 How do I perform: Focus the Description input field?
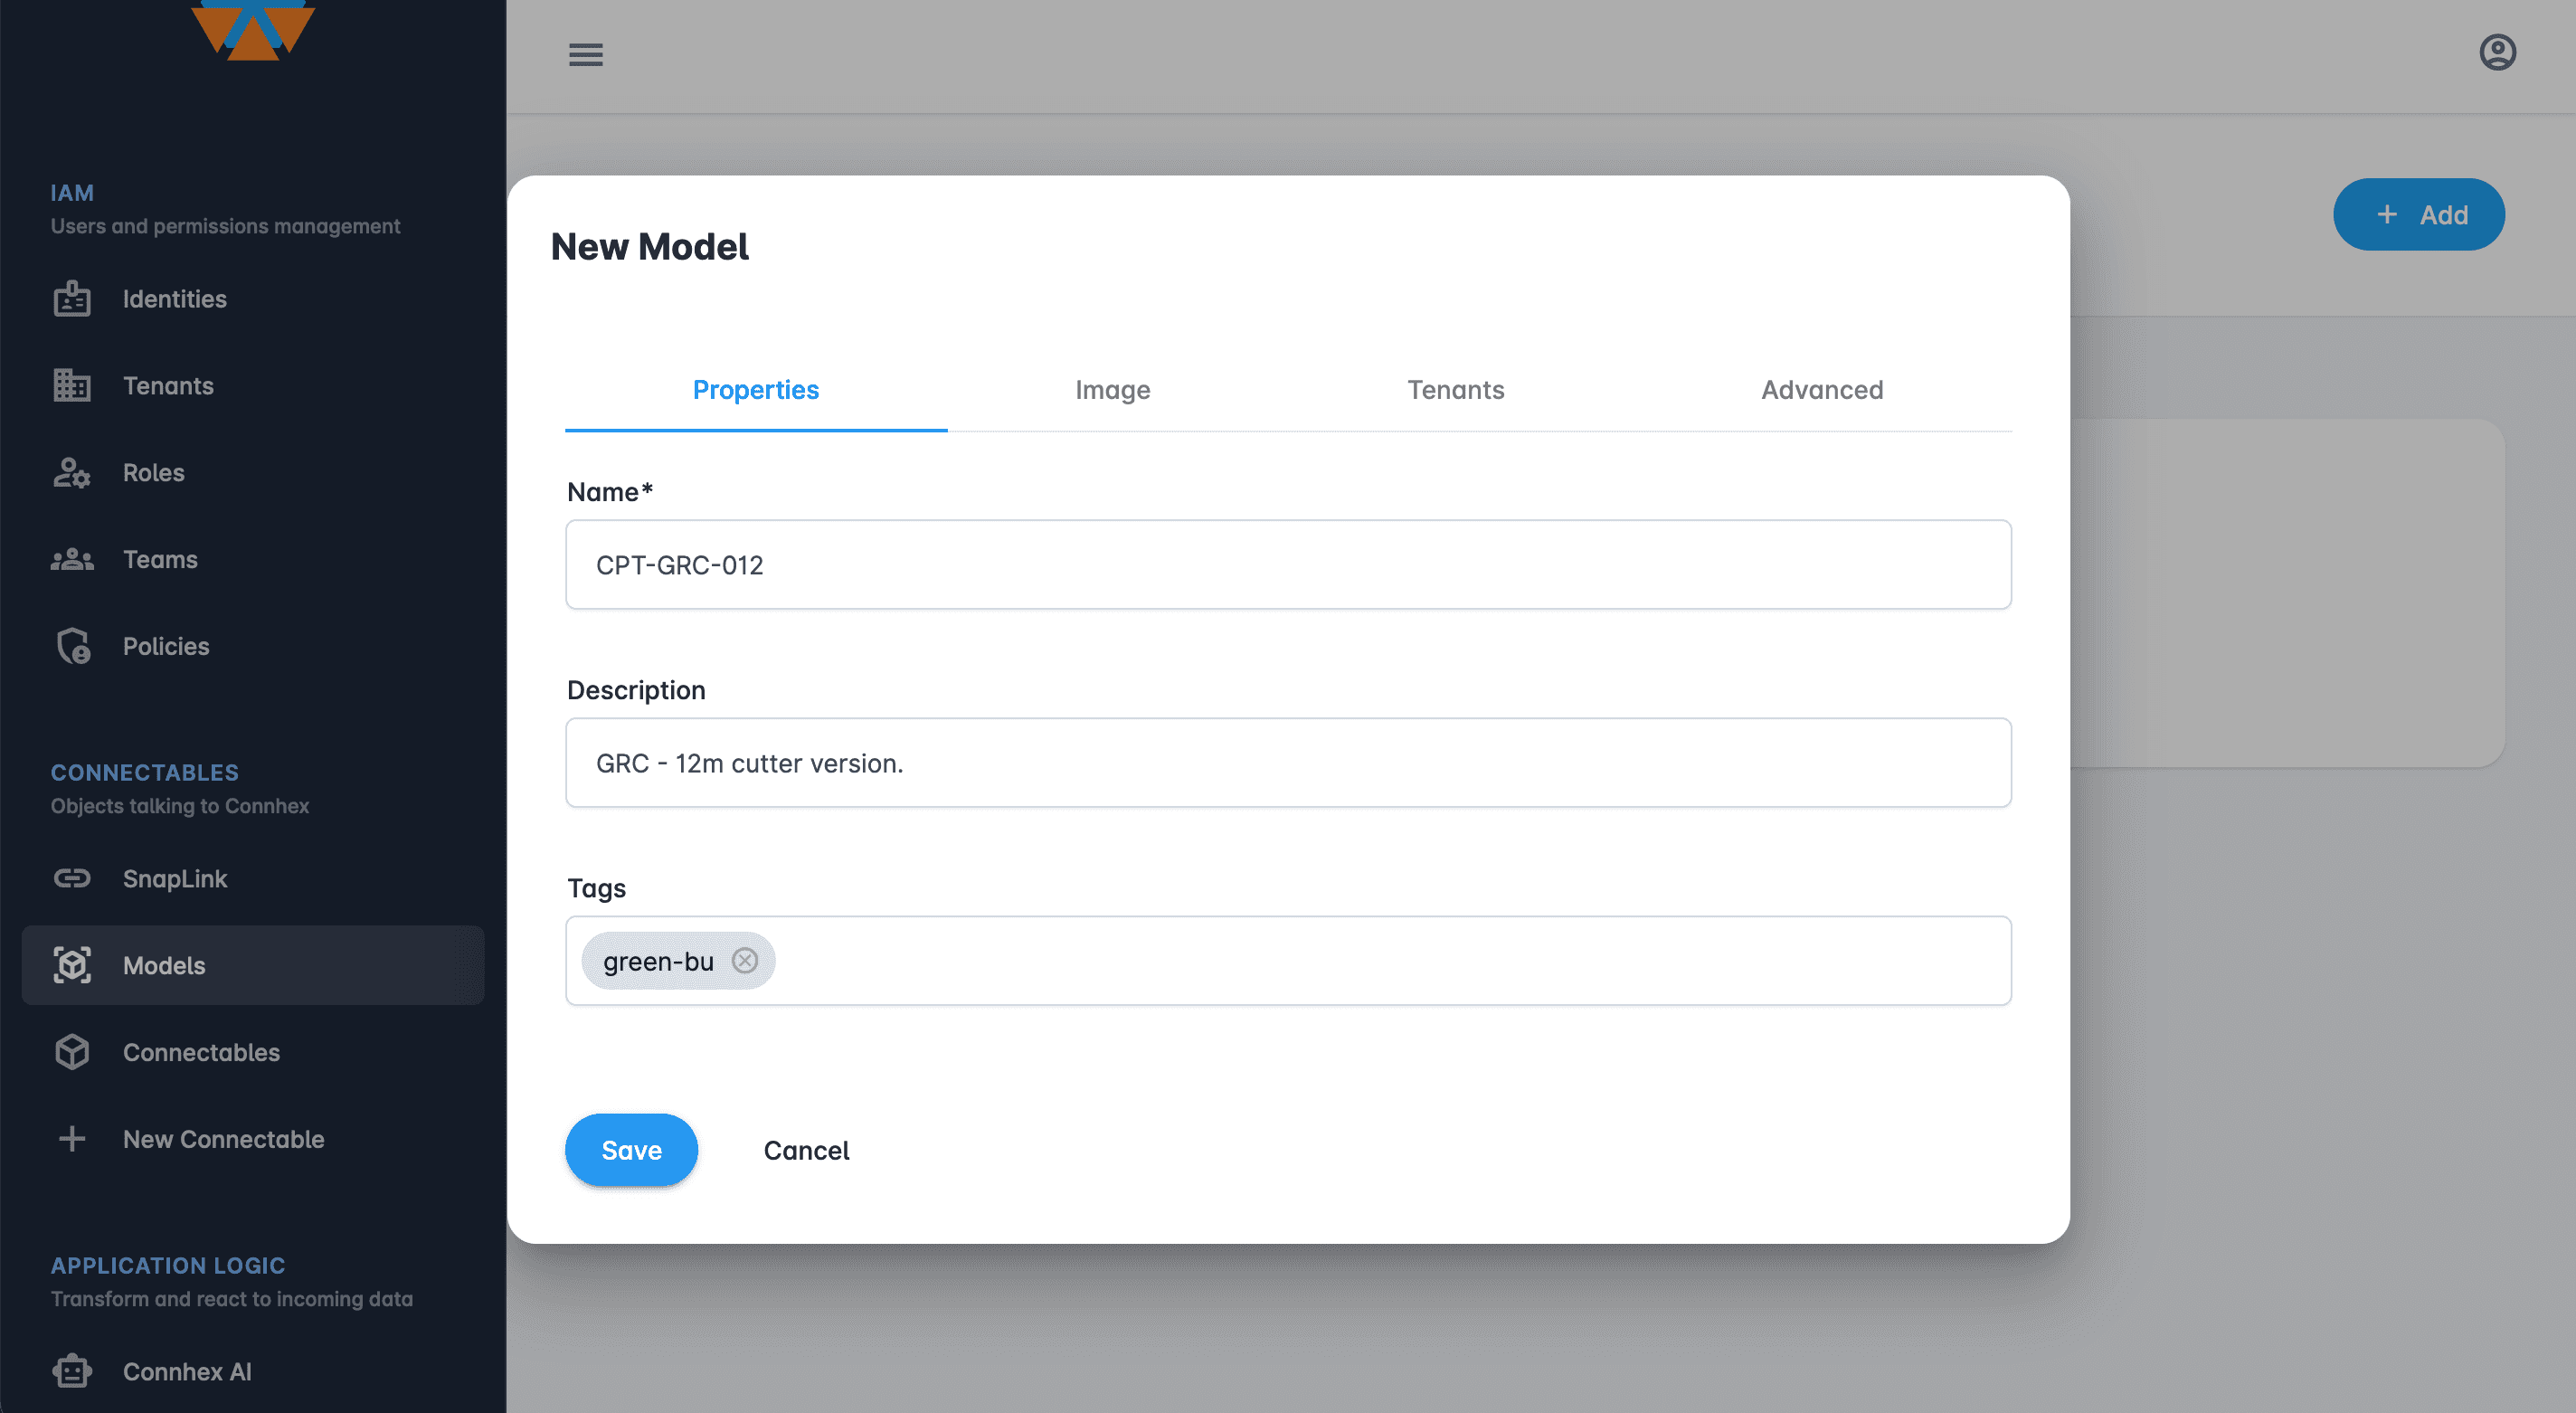coord(1288,763)
